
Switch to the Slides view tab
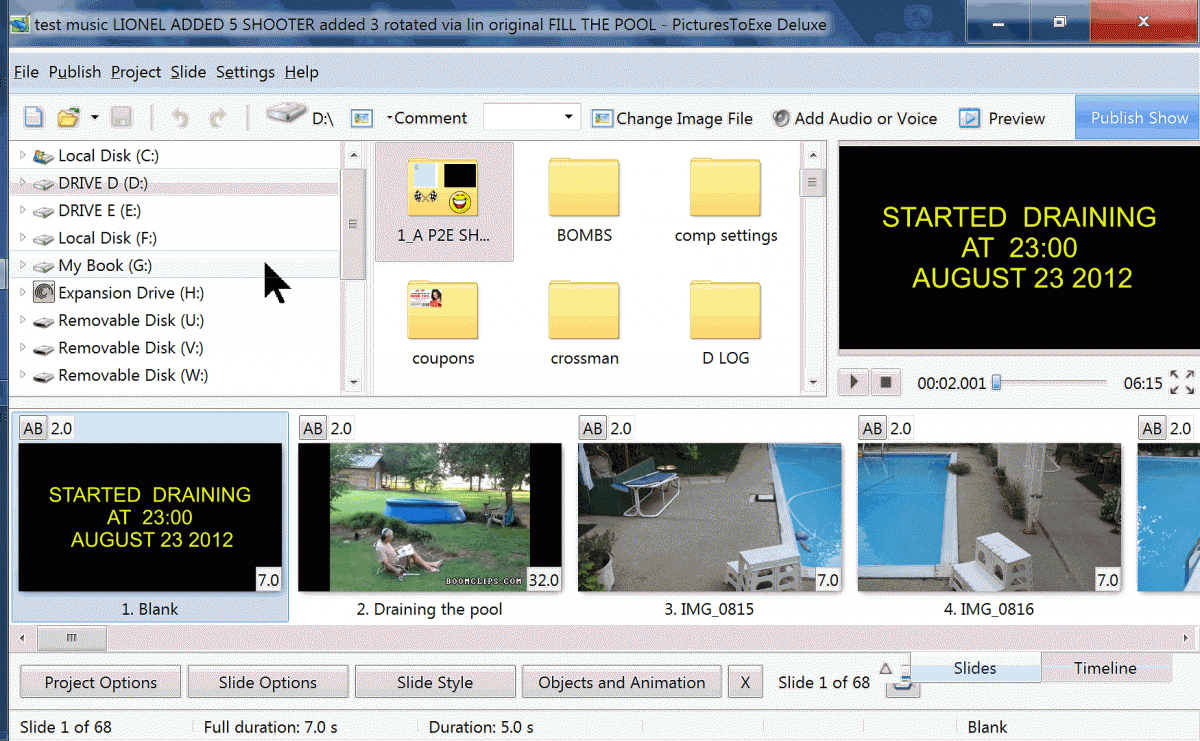(975, 668)
